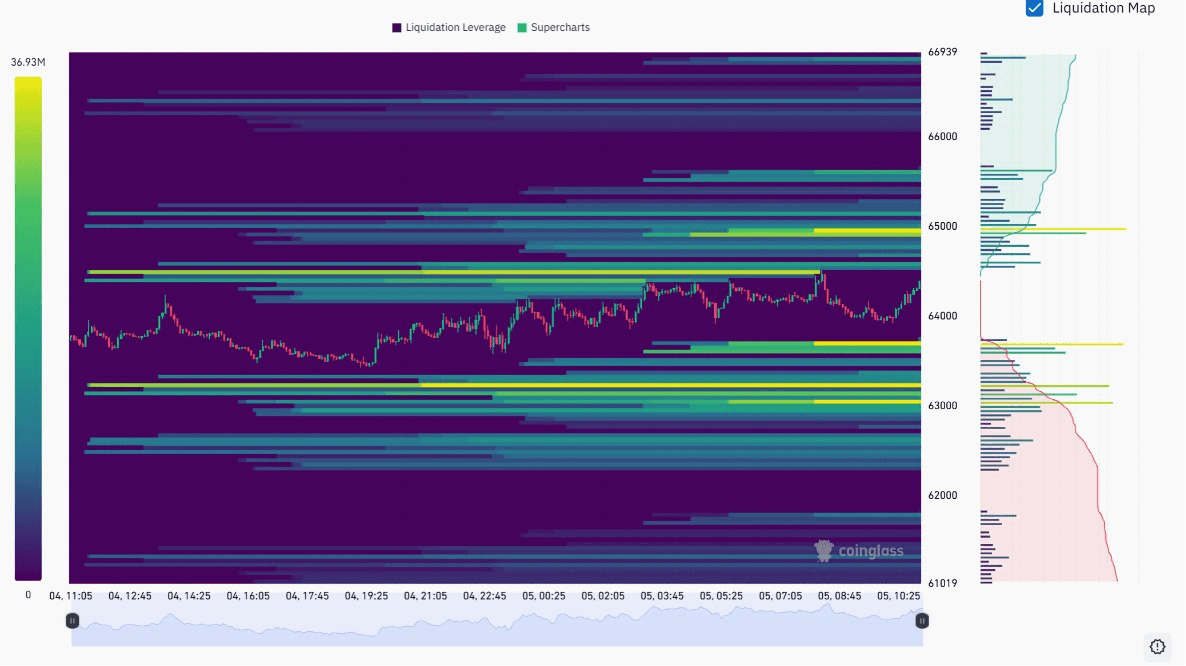
Task: Click the 05, 10:25 time label
Action: [899, 596]
